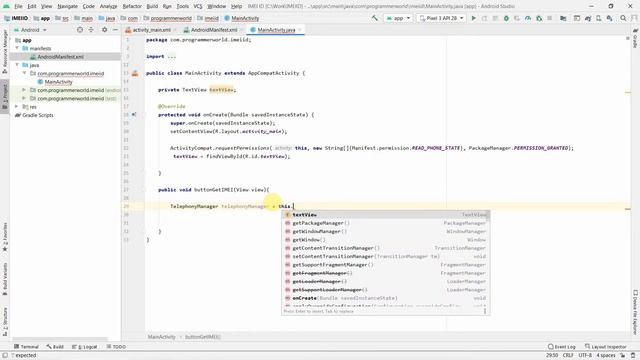Image resolution: width=640 pixels, height=360 pixels.
Task: Open the Build menu
Action: [152, 7]
